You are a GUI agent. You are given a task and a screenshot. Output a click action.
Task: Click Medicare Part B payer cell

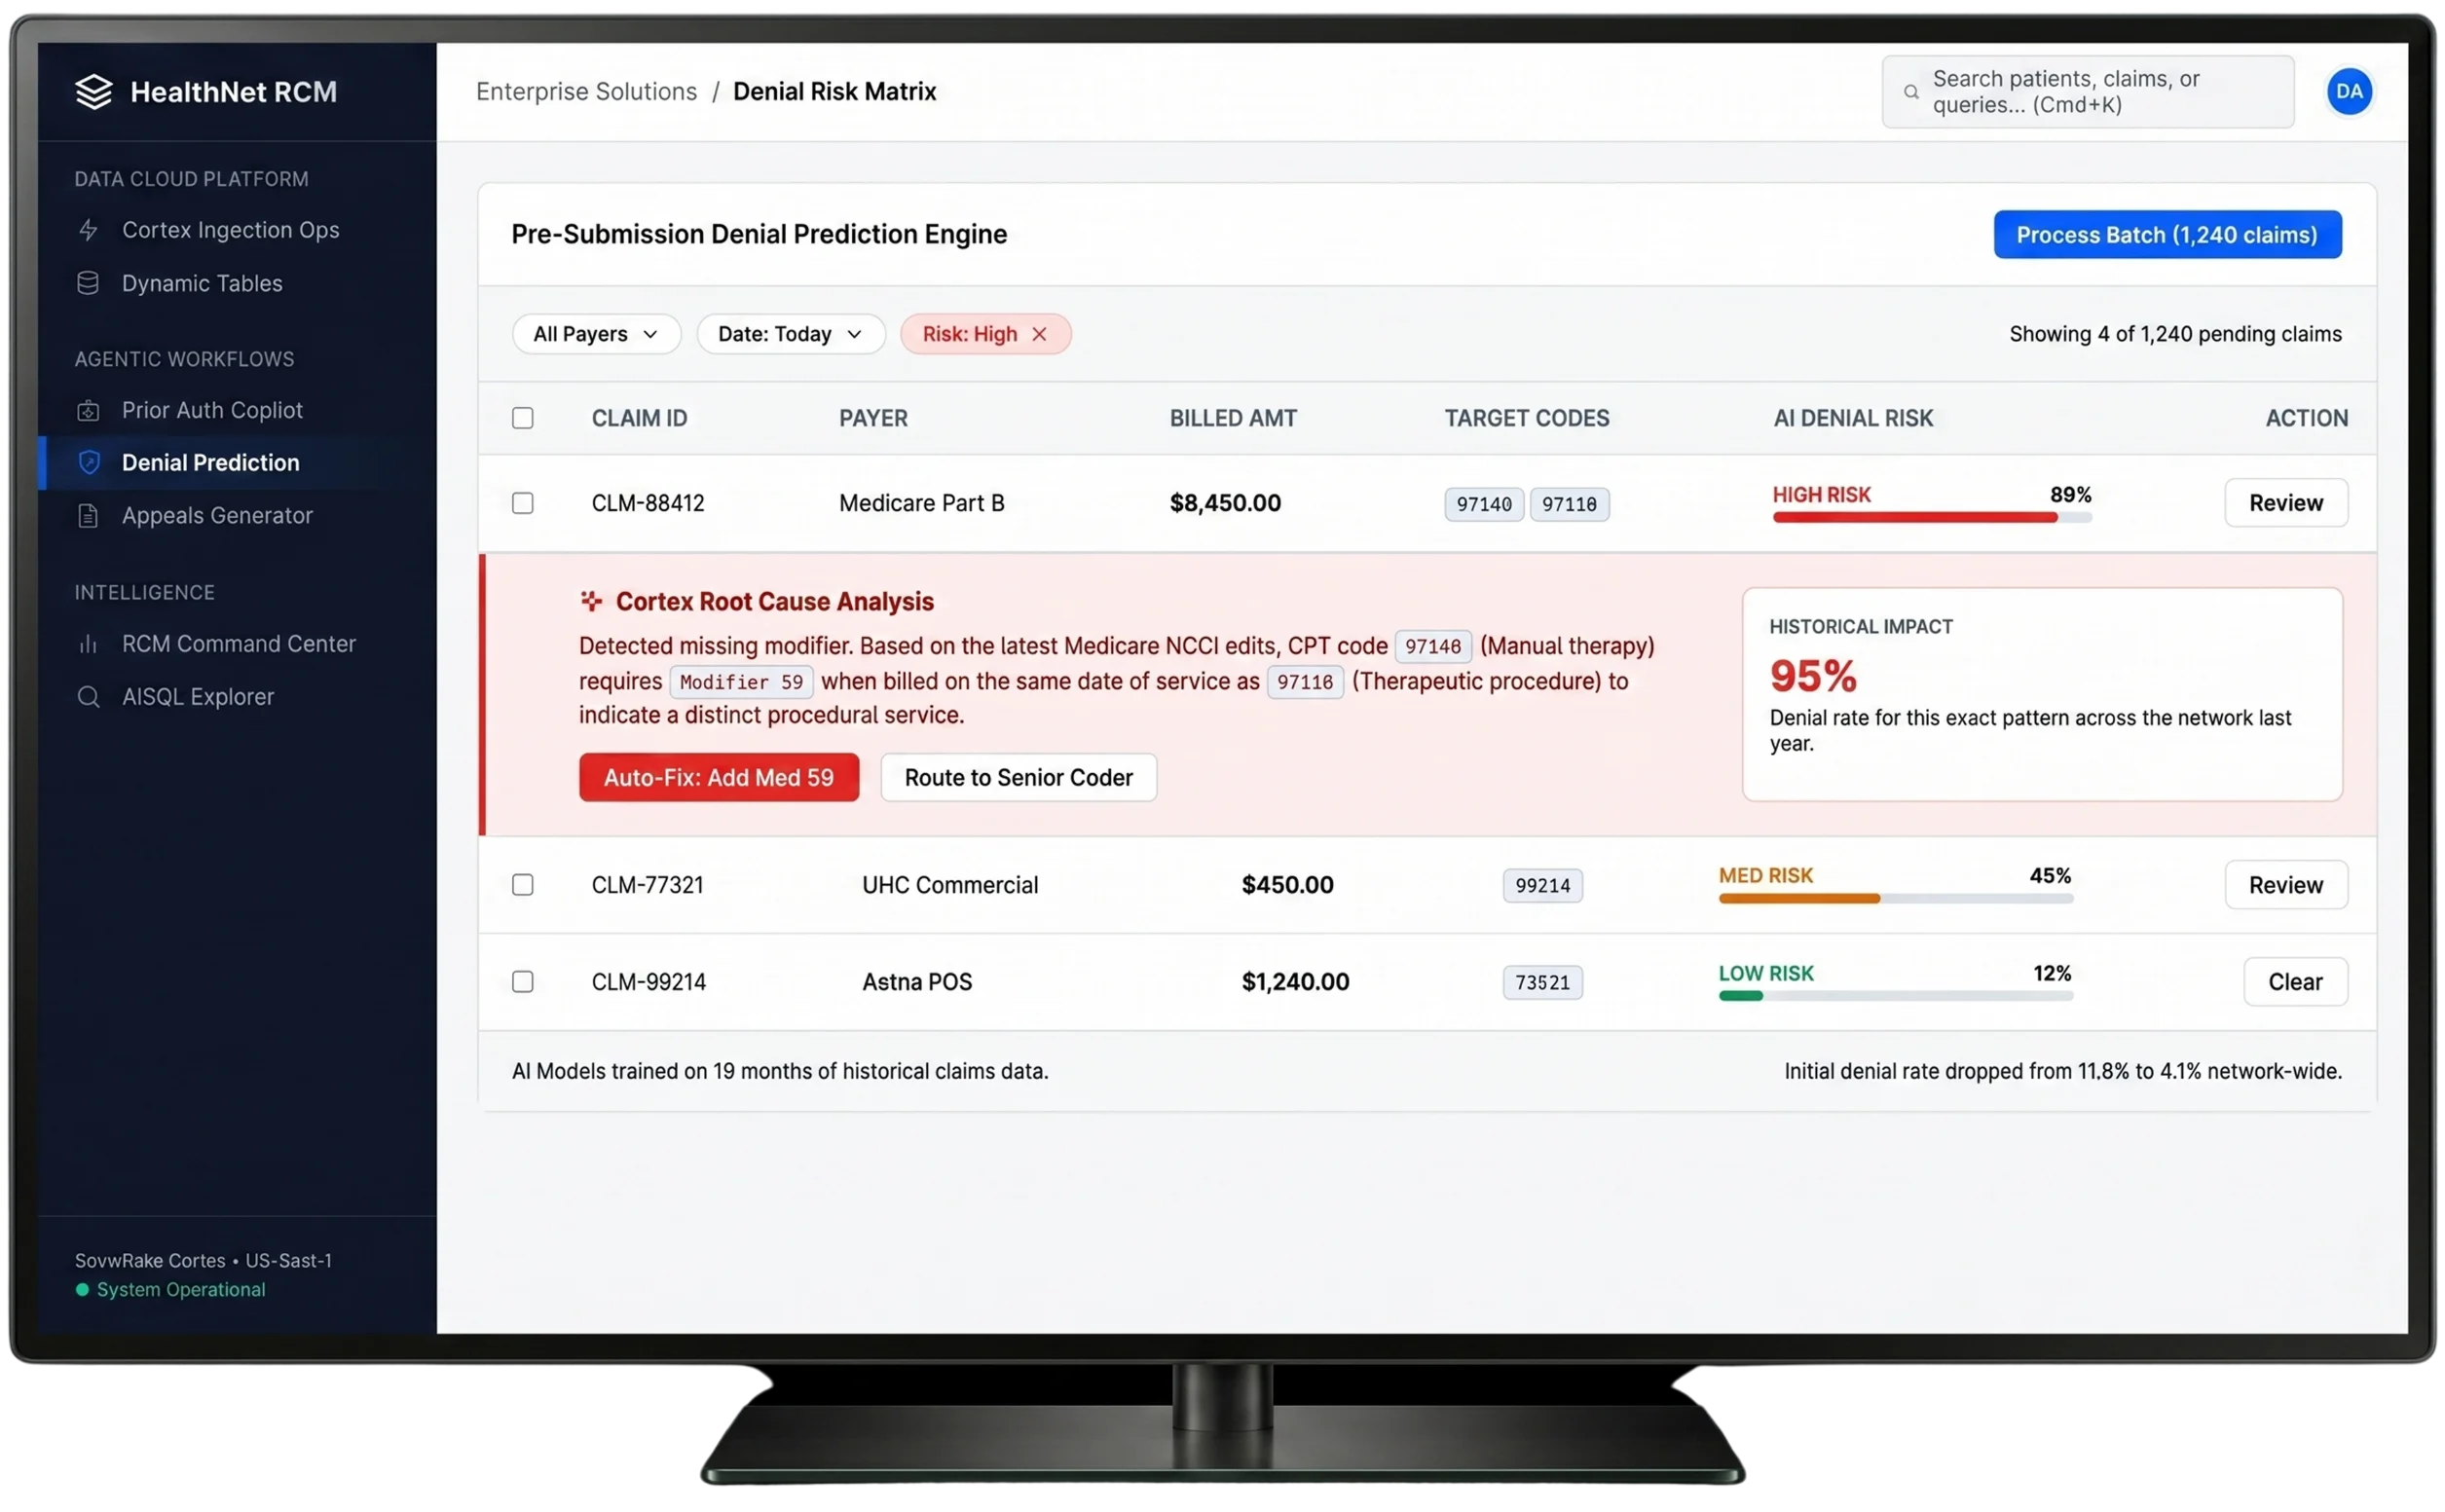point(921,503)
